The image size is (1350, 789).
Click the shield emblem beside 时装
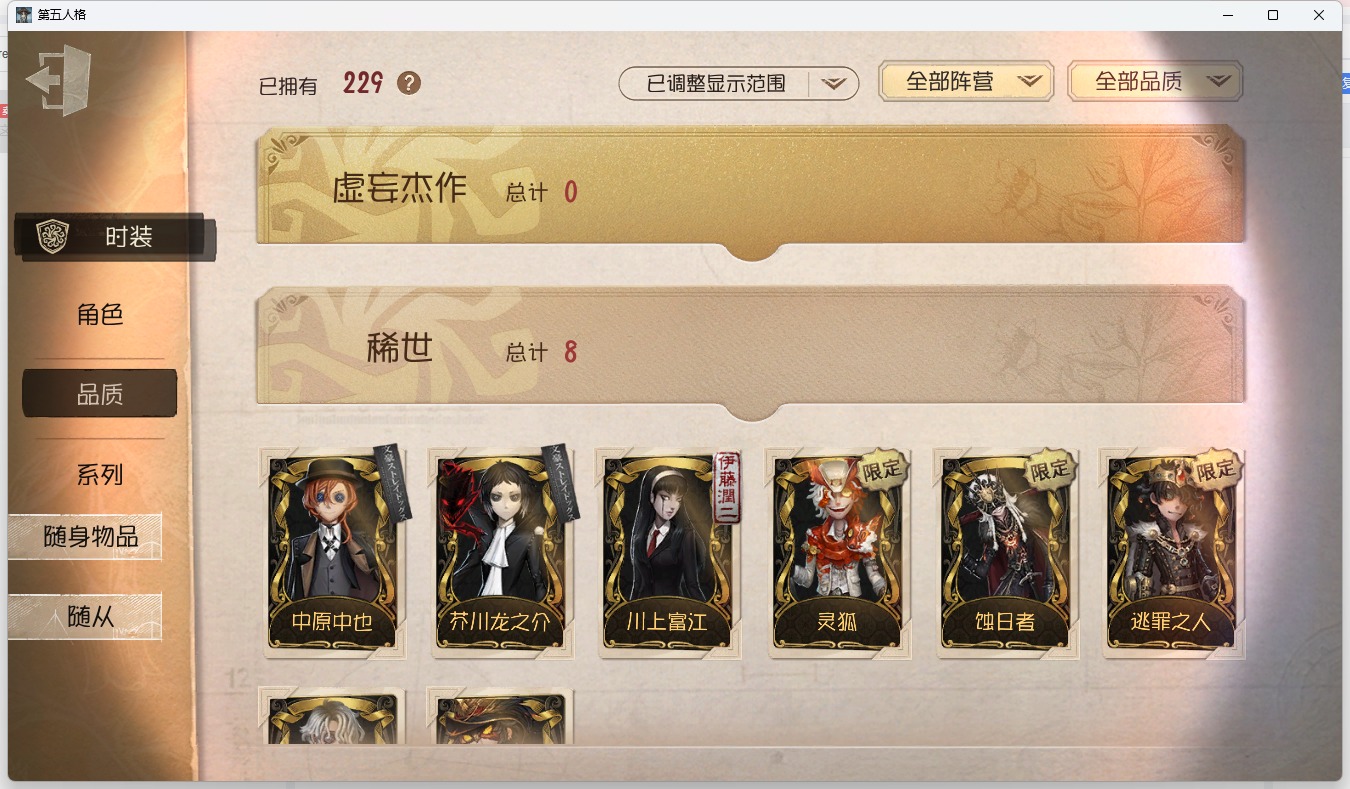pos(51,237)
